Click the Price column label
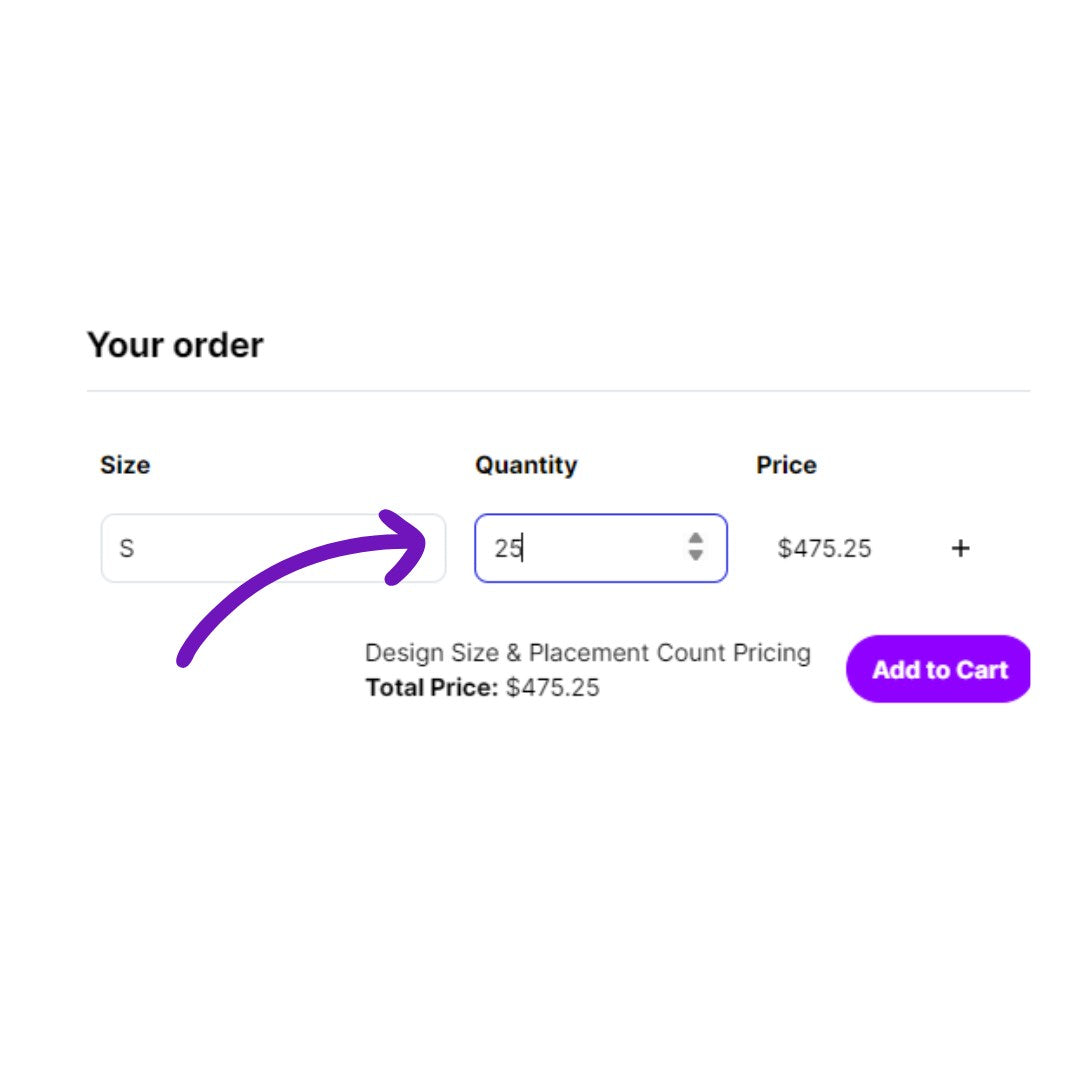Image resolution: width=1080 pixels, height=1080 pixels. tap(786, 465)
